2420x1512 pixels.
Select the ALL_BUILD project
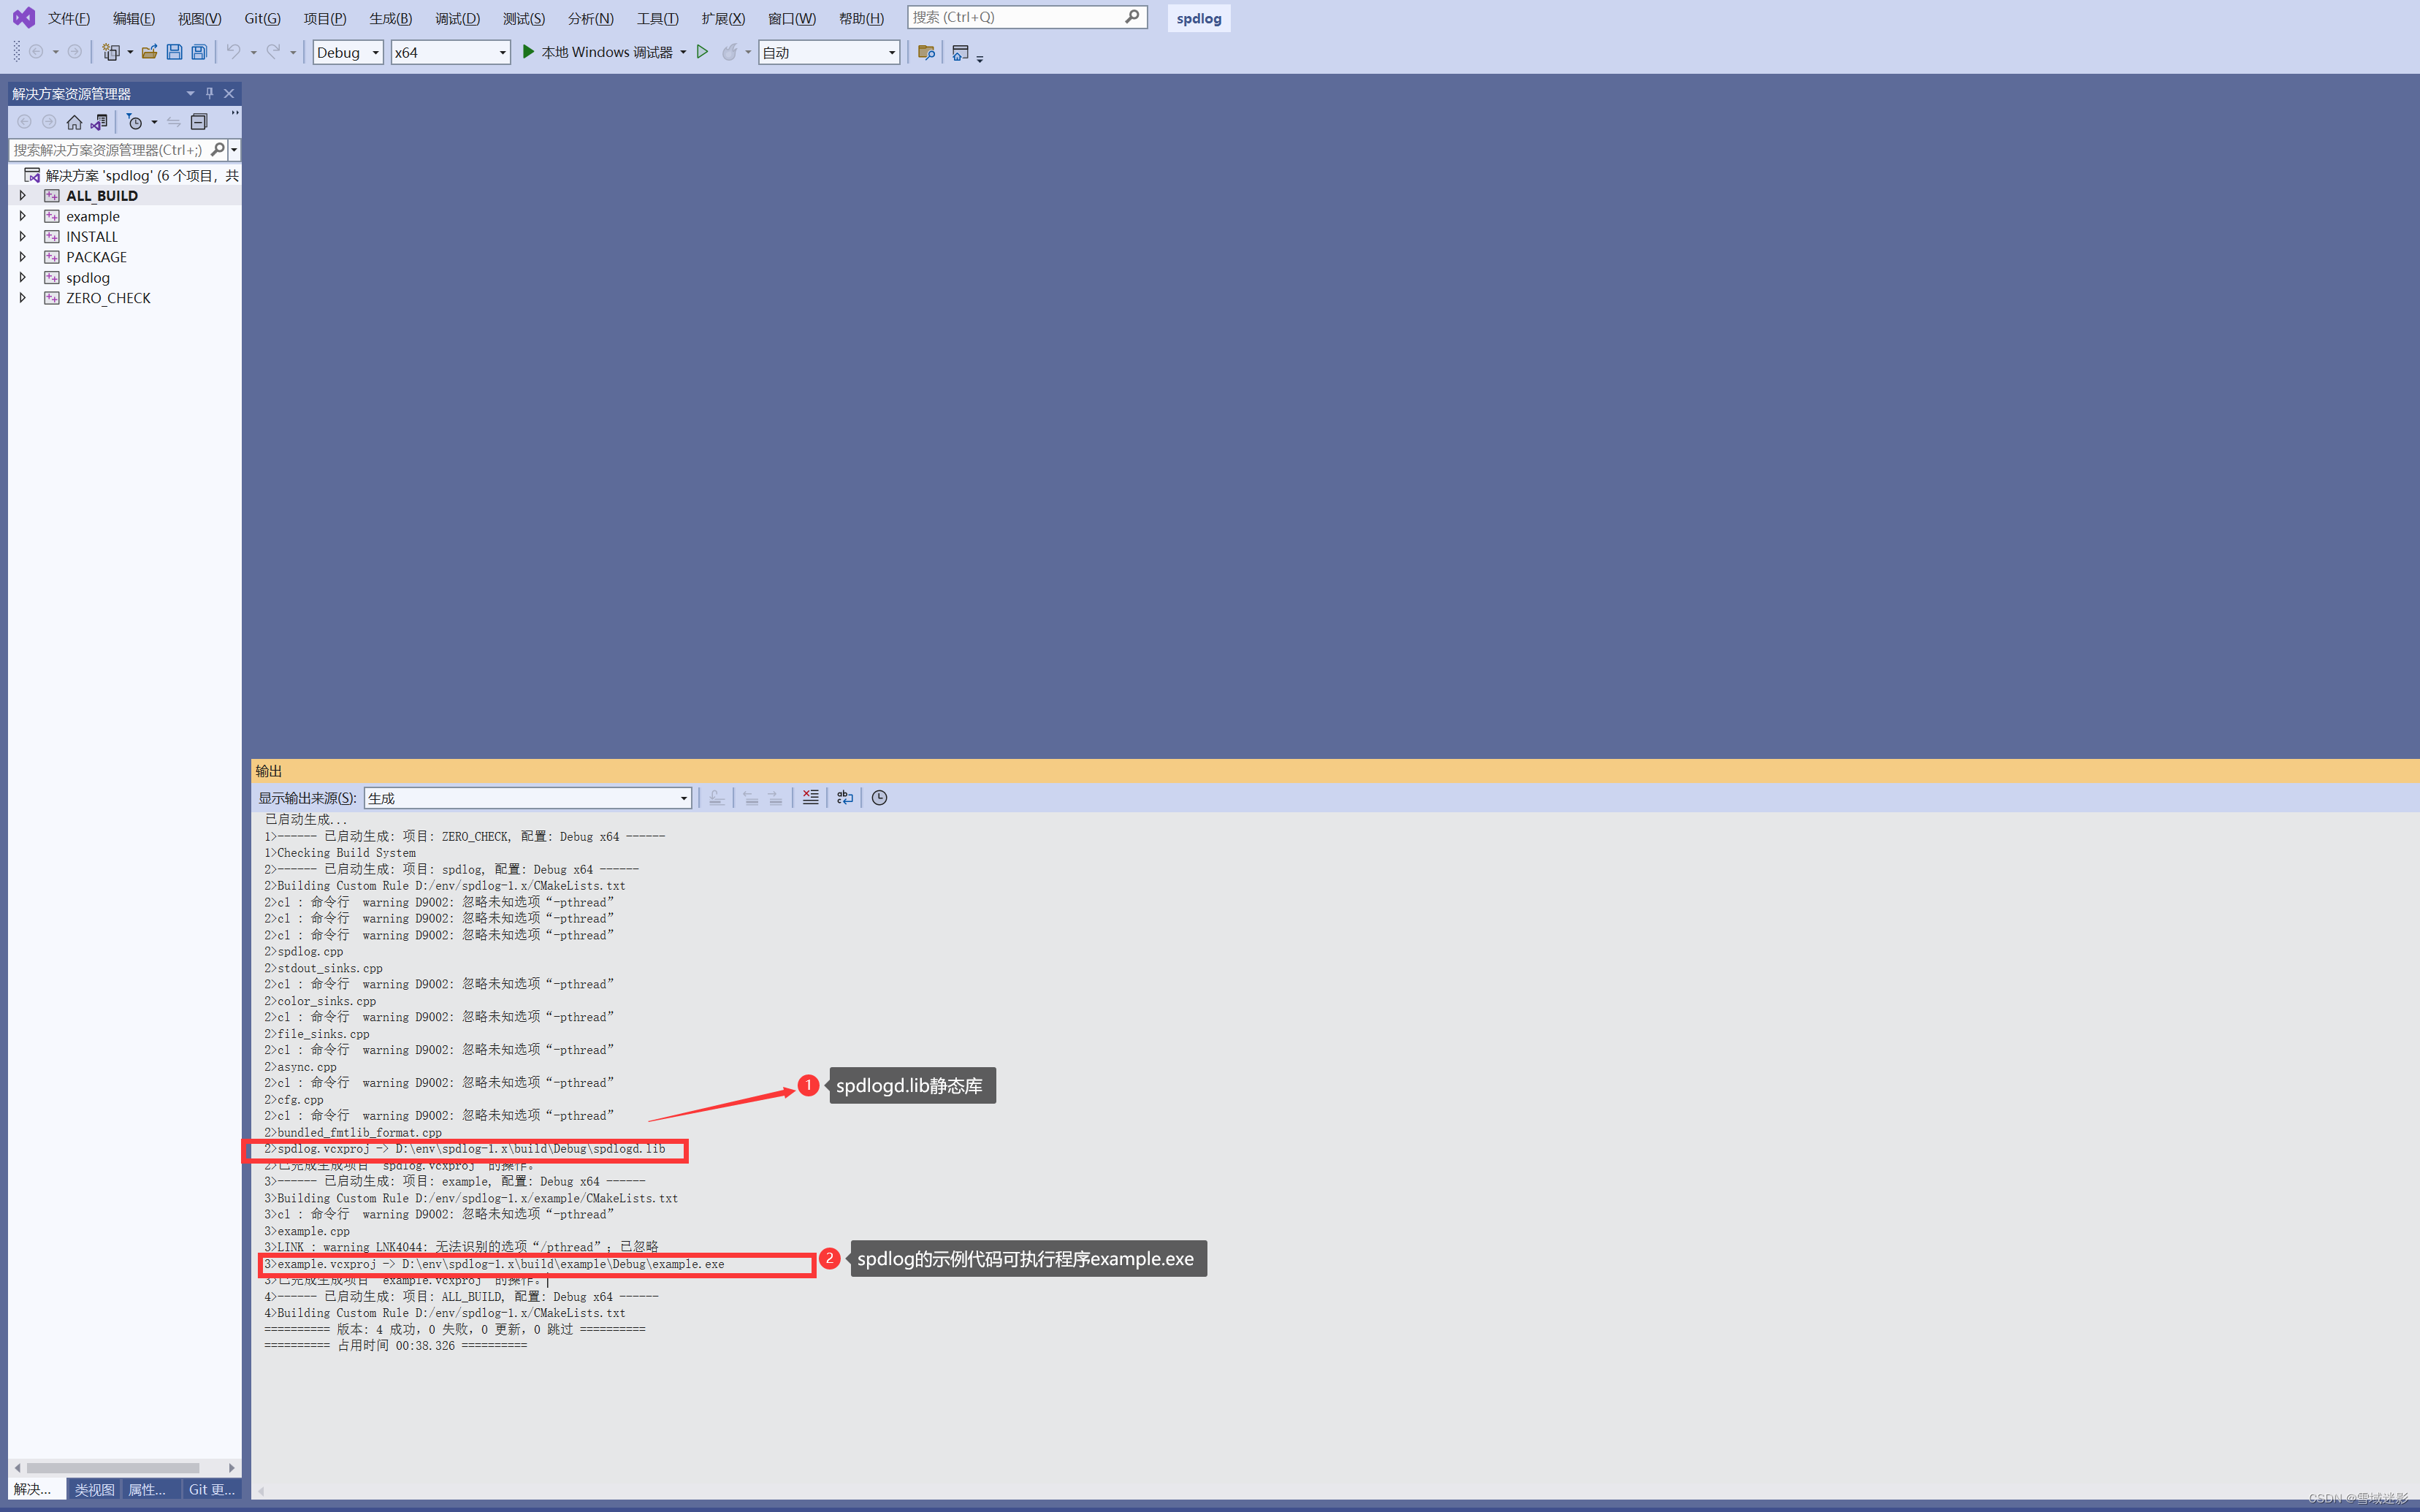coord(101,195)
